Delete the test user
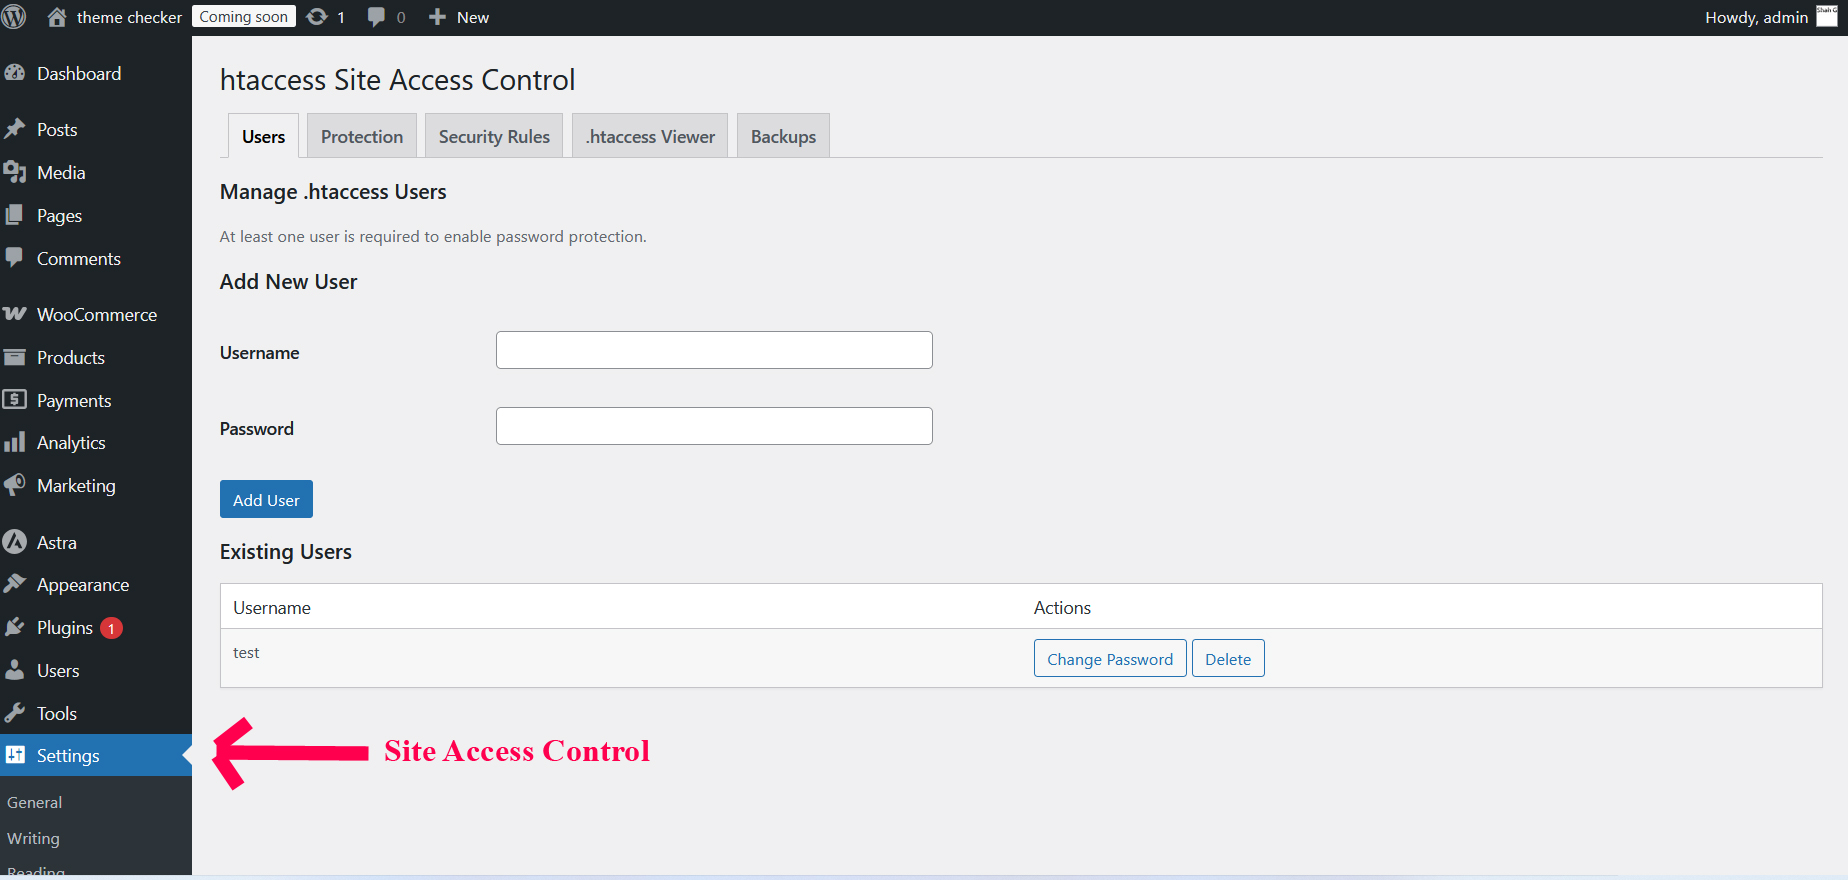 [x=1228, y=659]
